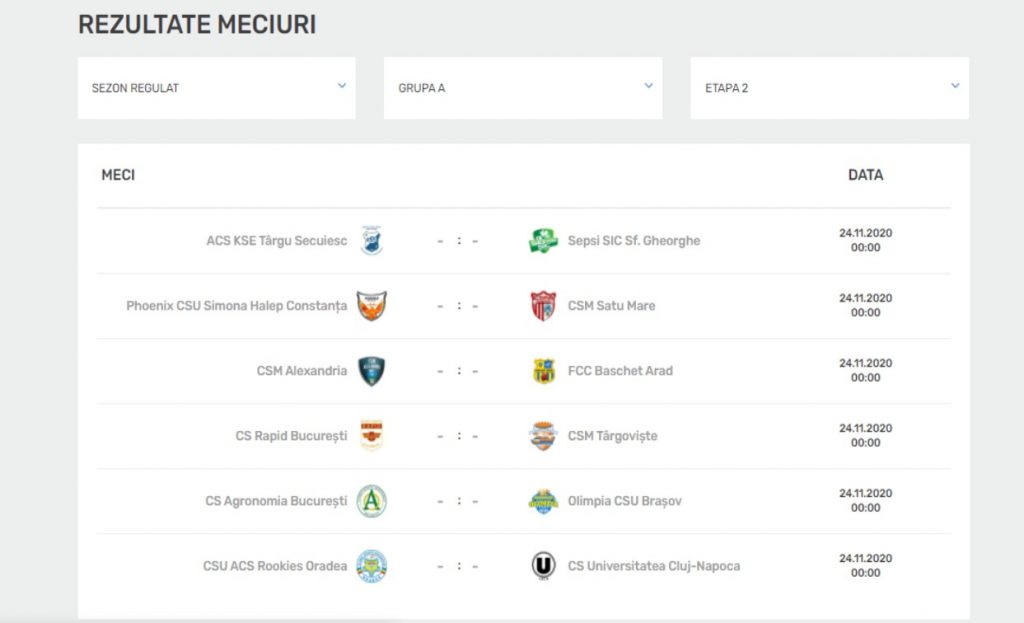Image resolution: width=1024 pixels, height=623 pixels.
Task: Click the CSU ACS Rookies Oradea logo
Action: (371, 566)
